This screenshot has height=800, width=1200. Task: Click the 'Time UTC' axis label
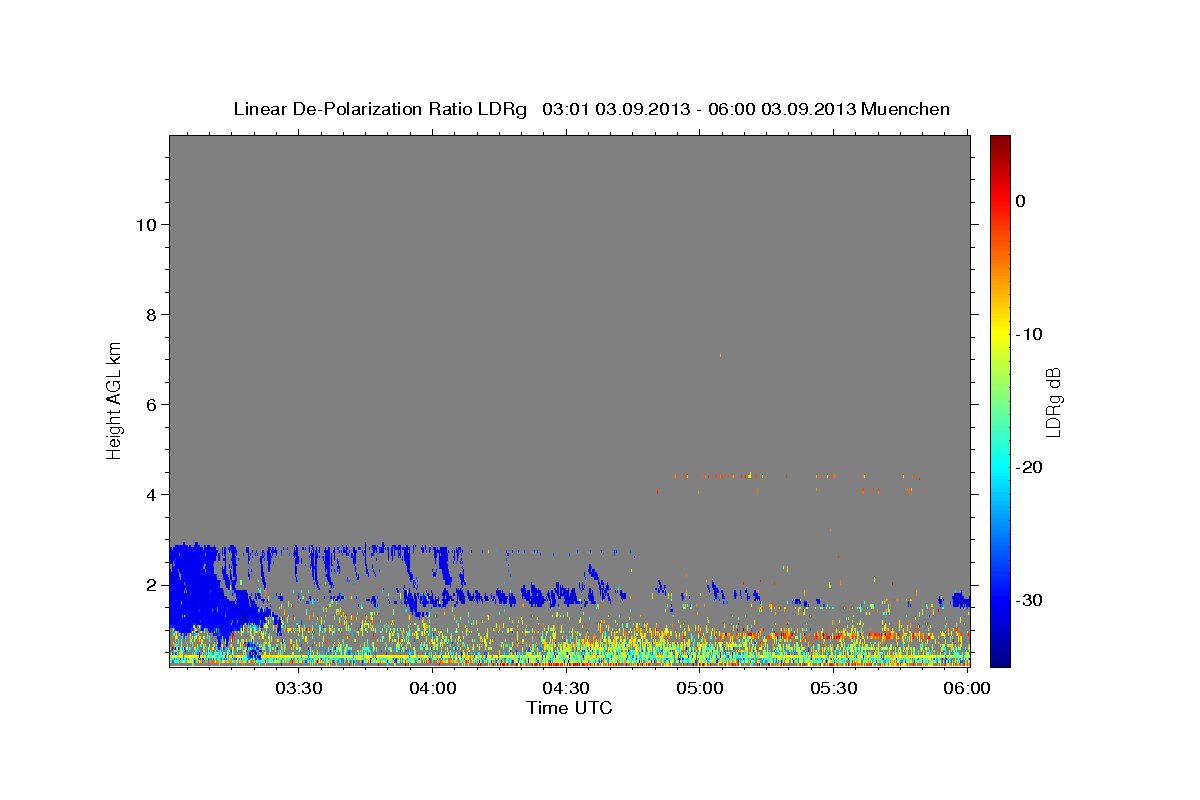tap(569, 708)
